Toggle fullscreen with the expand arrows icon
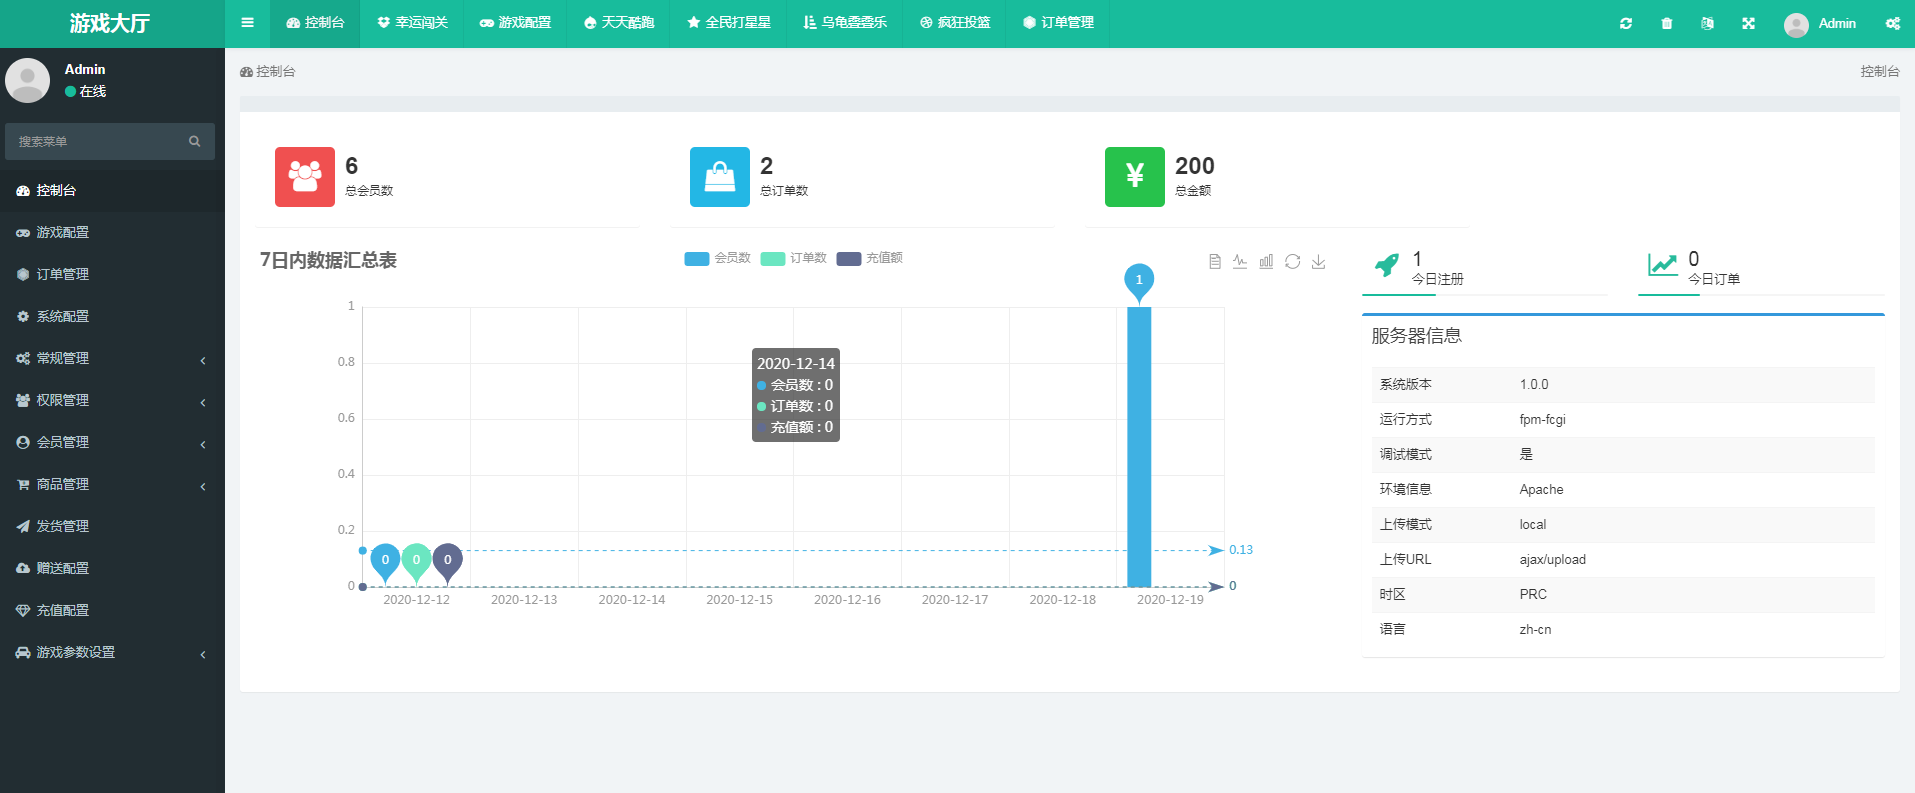This screenshot has height=793, width=1915. click(1748, 23)
